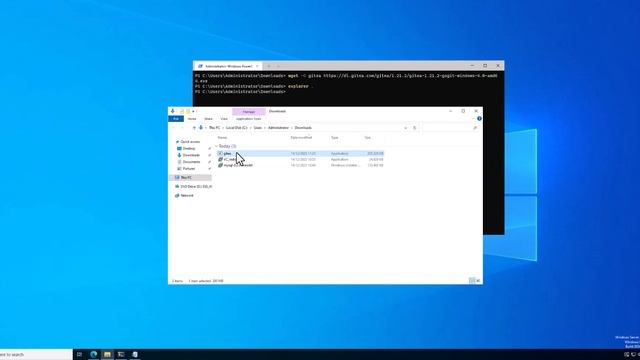Open the Share ribbon tab

[209, 119]
